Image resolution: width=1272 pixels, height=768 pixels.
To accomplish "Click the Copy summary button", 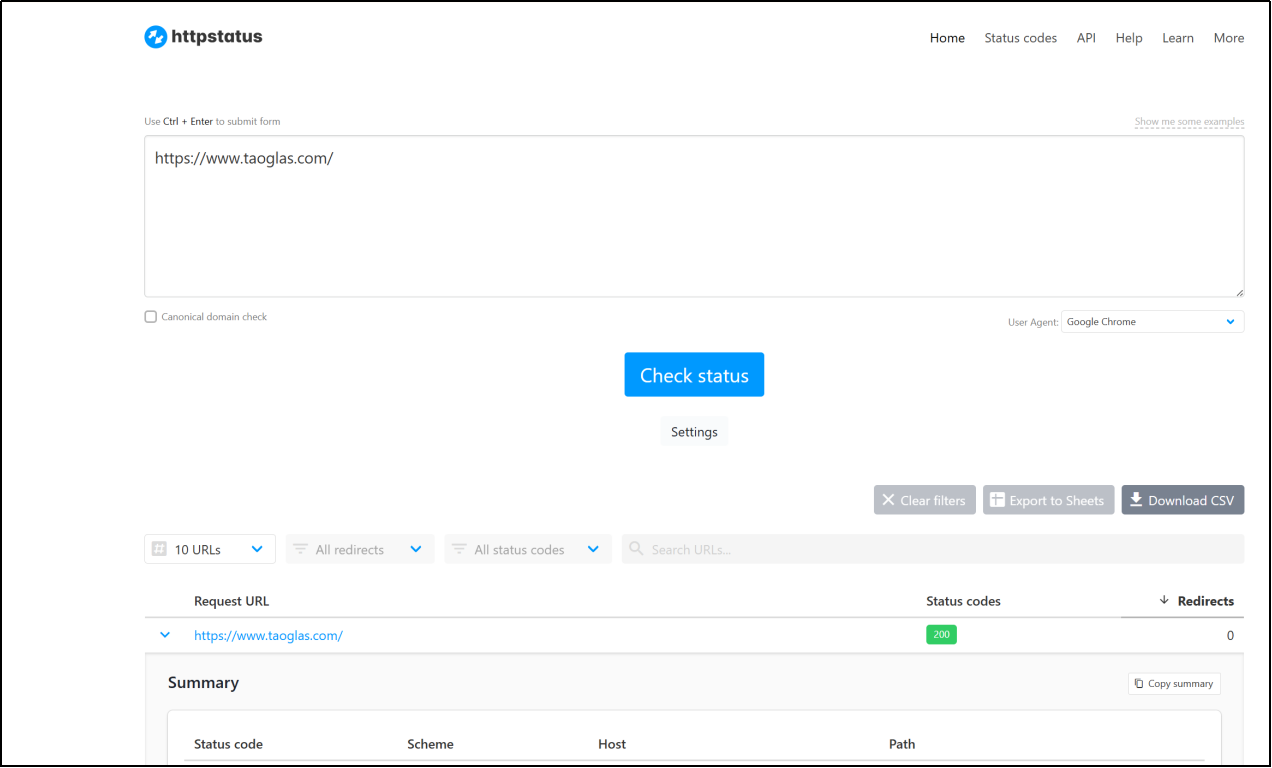I will (x=1174, y=684).
